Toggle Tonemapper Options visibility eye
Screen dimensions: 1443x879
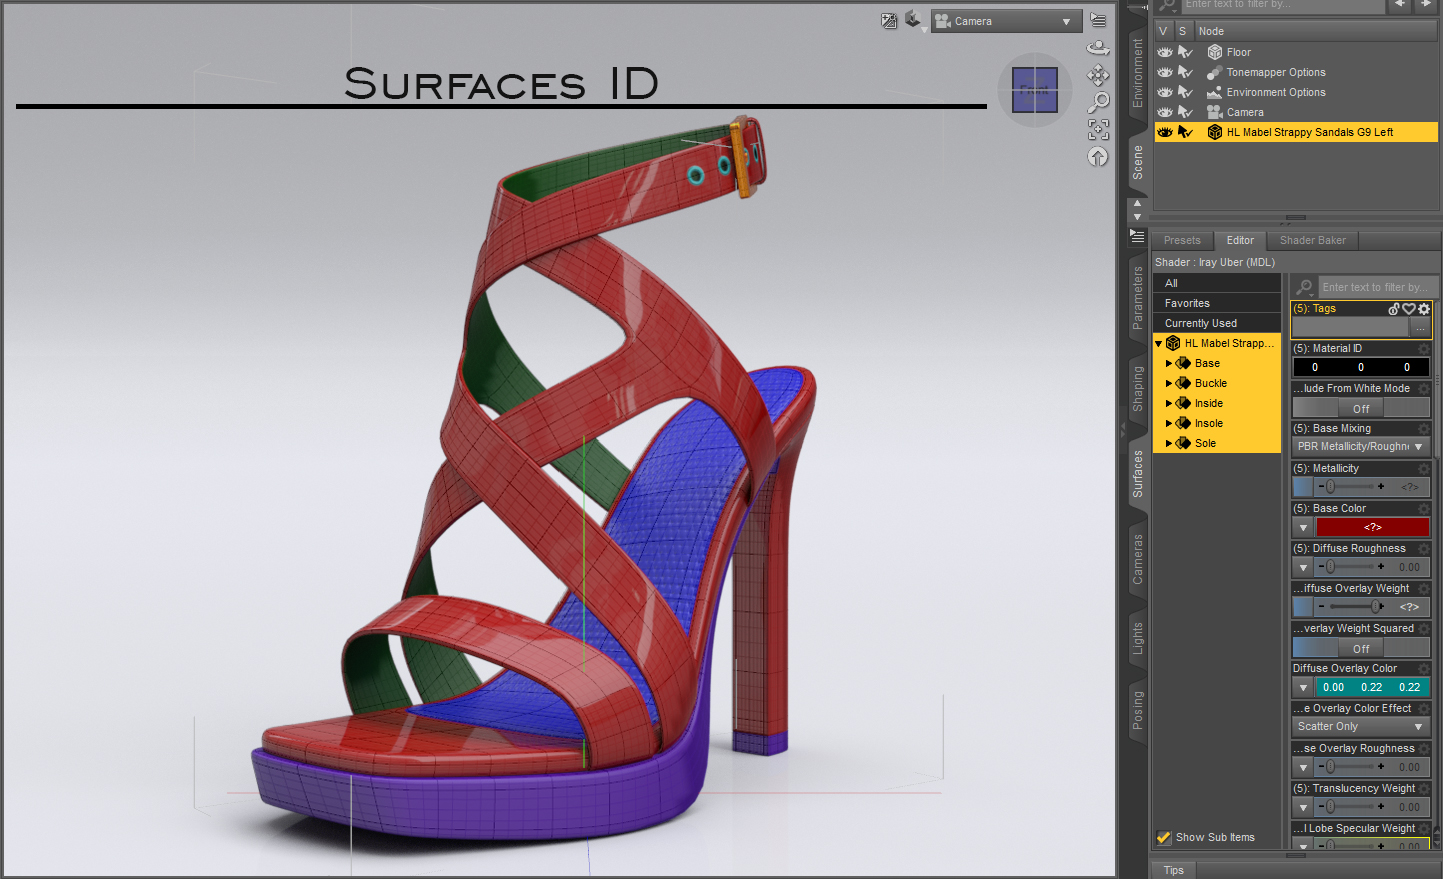point(1165,72)
